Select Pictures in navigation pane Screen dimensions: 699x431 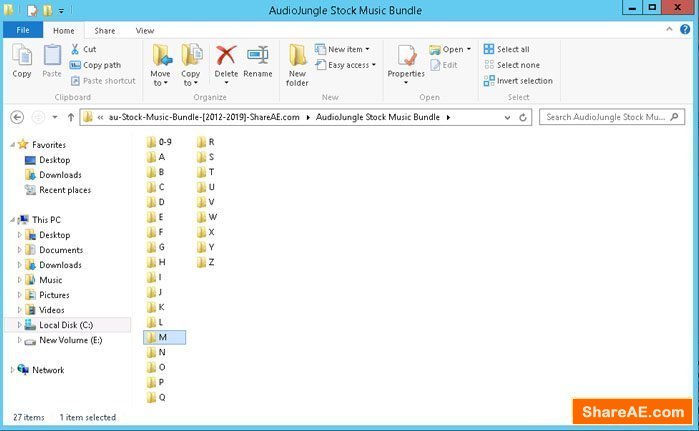click(54, 295)
